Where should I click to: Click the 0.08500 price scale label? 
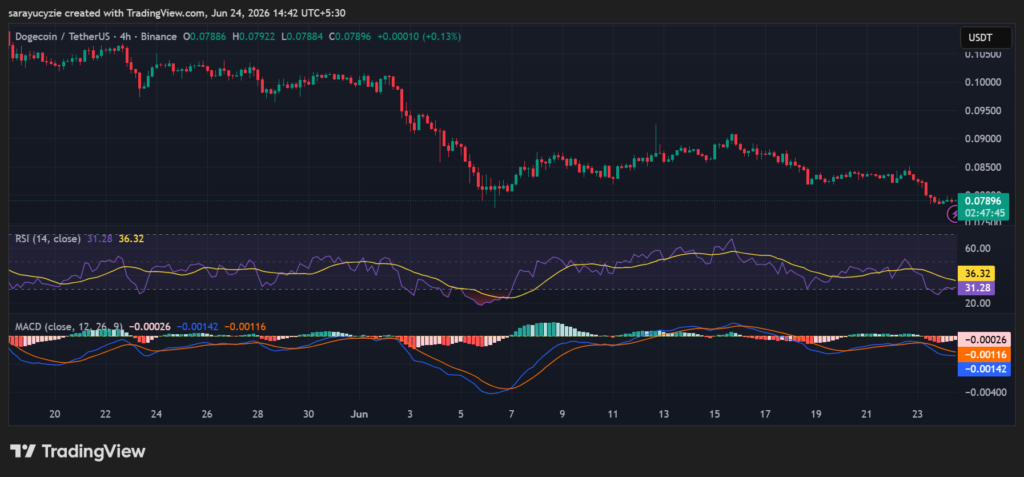(983, 167)
